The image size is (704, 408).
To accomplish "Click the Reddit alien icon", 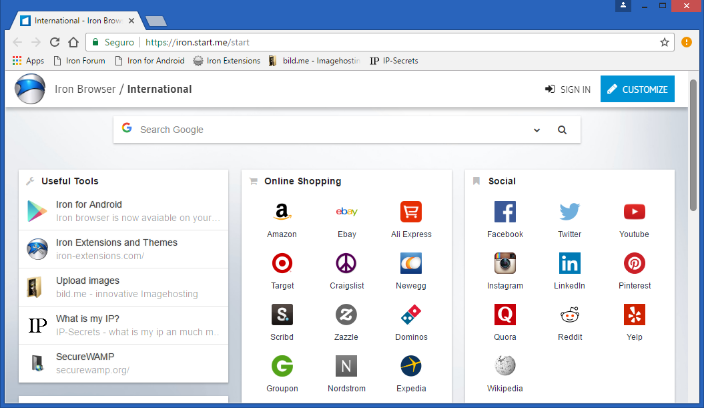I will [x=569, y=315].
